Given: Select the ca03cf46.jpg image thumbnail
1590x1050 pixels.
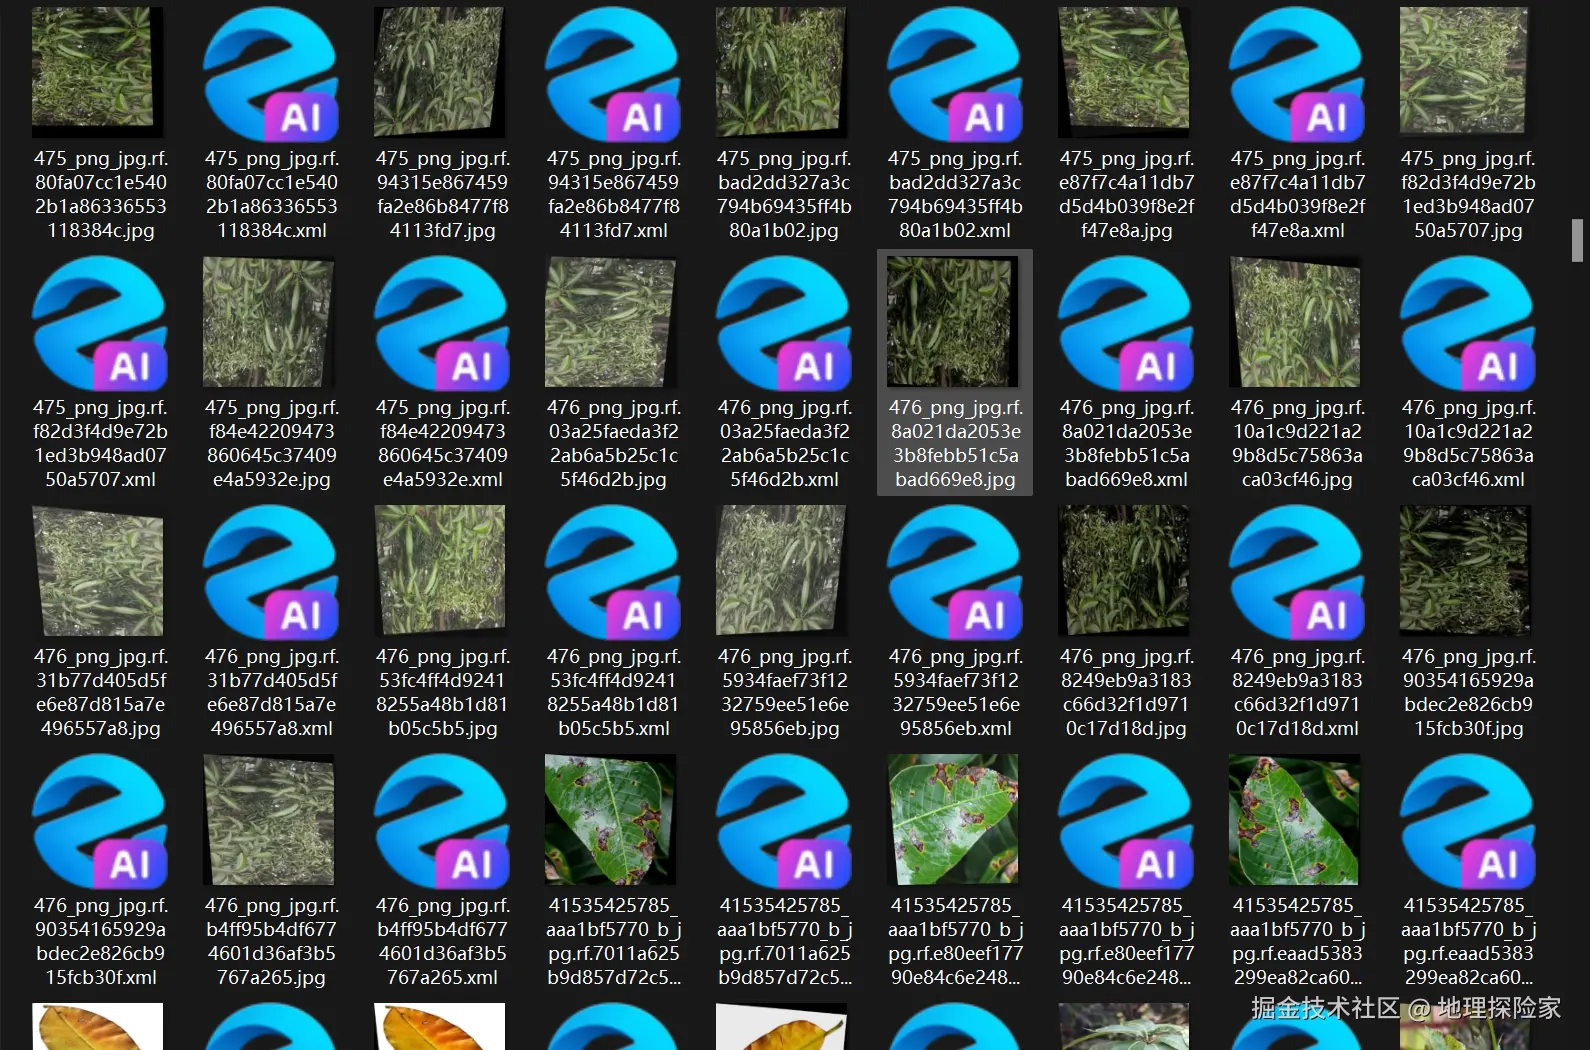Looking at the screenshot, I should [x=1295, y=321].
